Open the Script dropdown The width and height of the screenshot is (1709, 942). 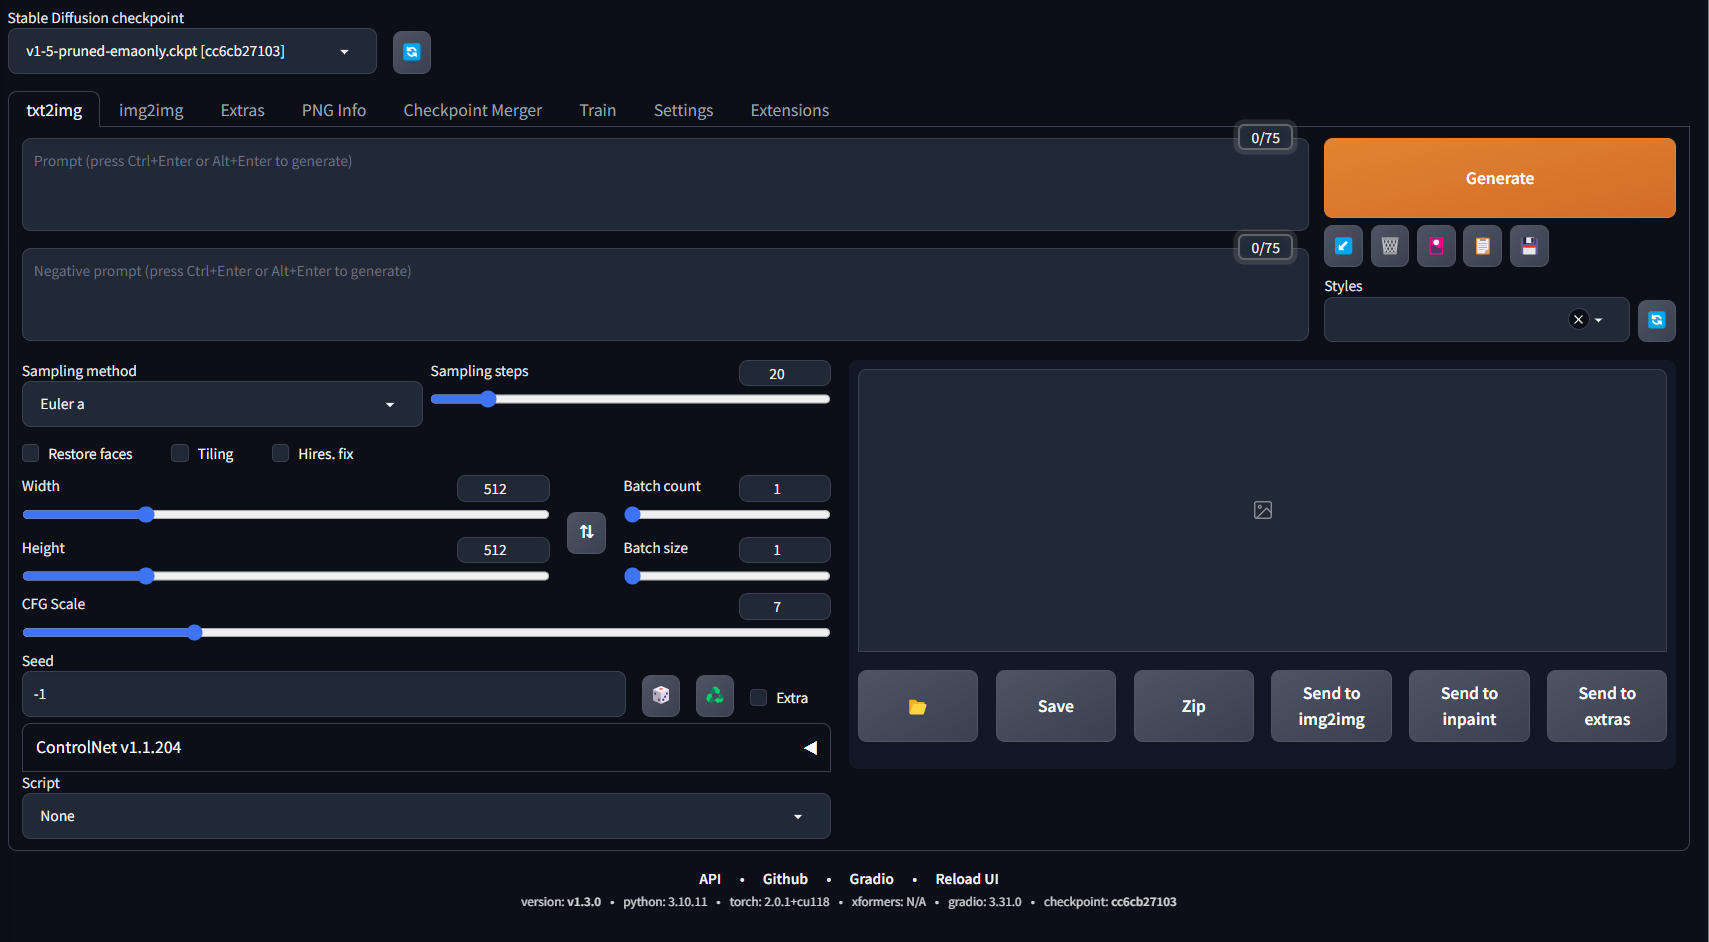pos(426,816)
